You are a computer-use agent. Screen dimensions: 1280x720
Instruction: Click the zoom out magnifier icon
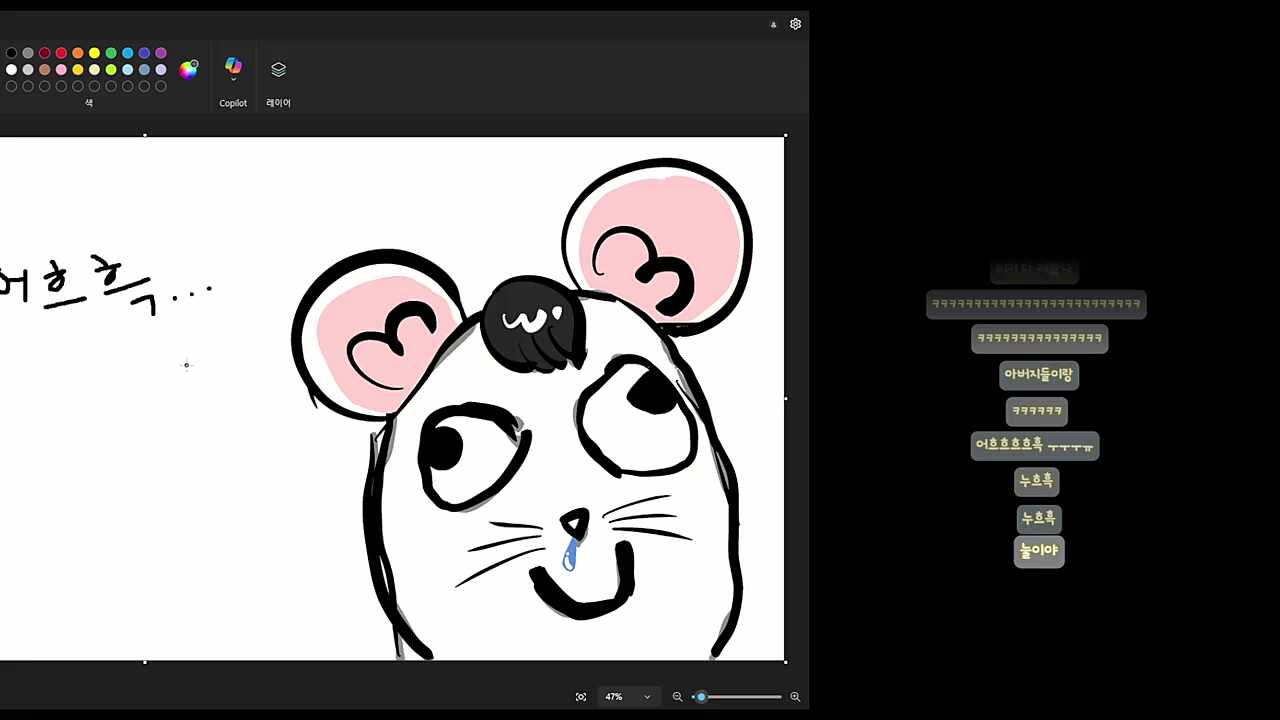click(677, 697)
